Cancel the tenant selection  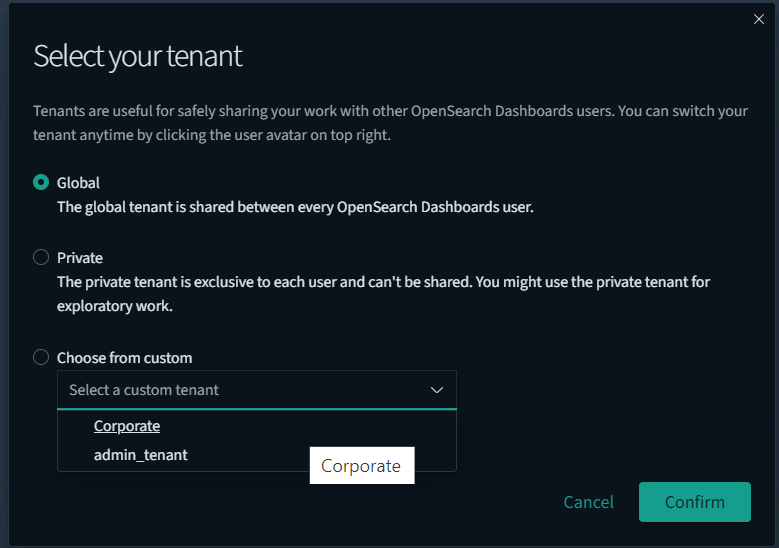[x=589, y=502]
